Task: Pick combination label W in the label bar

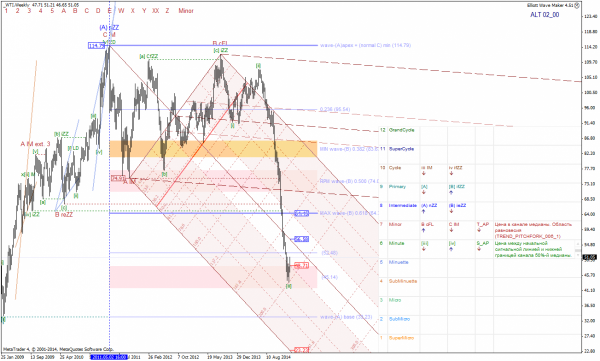Action: pyautogui.click(x=121, y=11)
